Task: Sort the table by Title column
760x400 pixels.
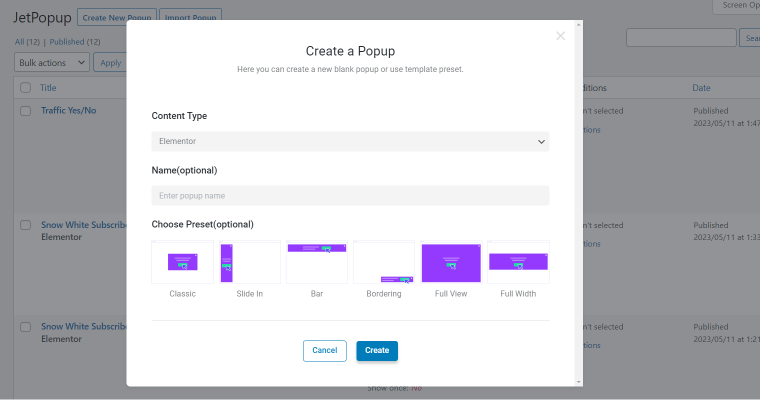Action: point(48,88)
